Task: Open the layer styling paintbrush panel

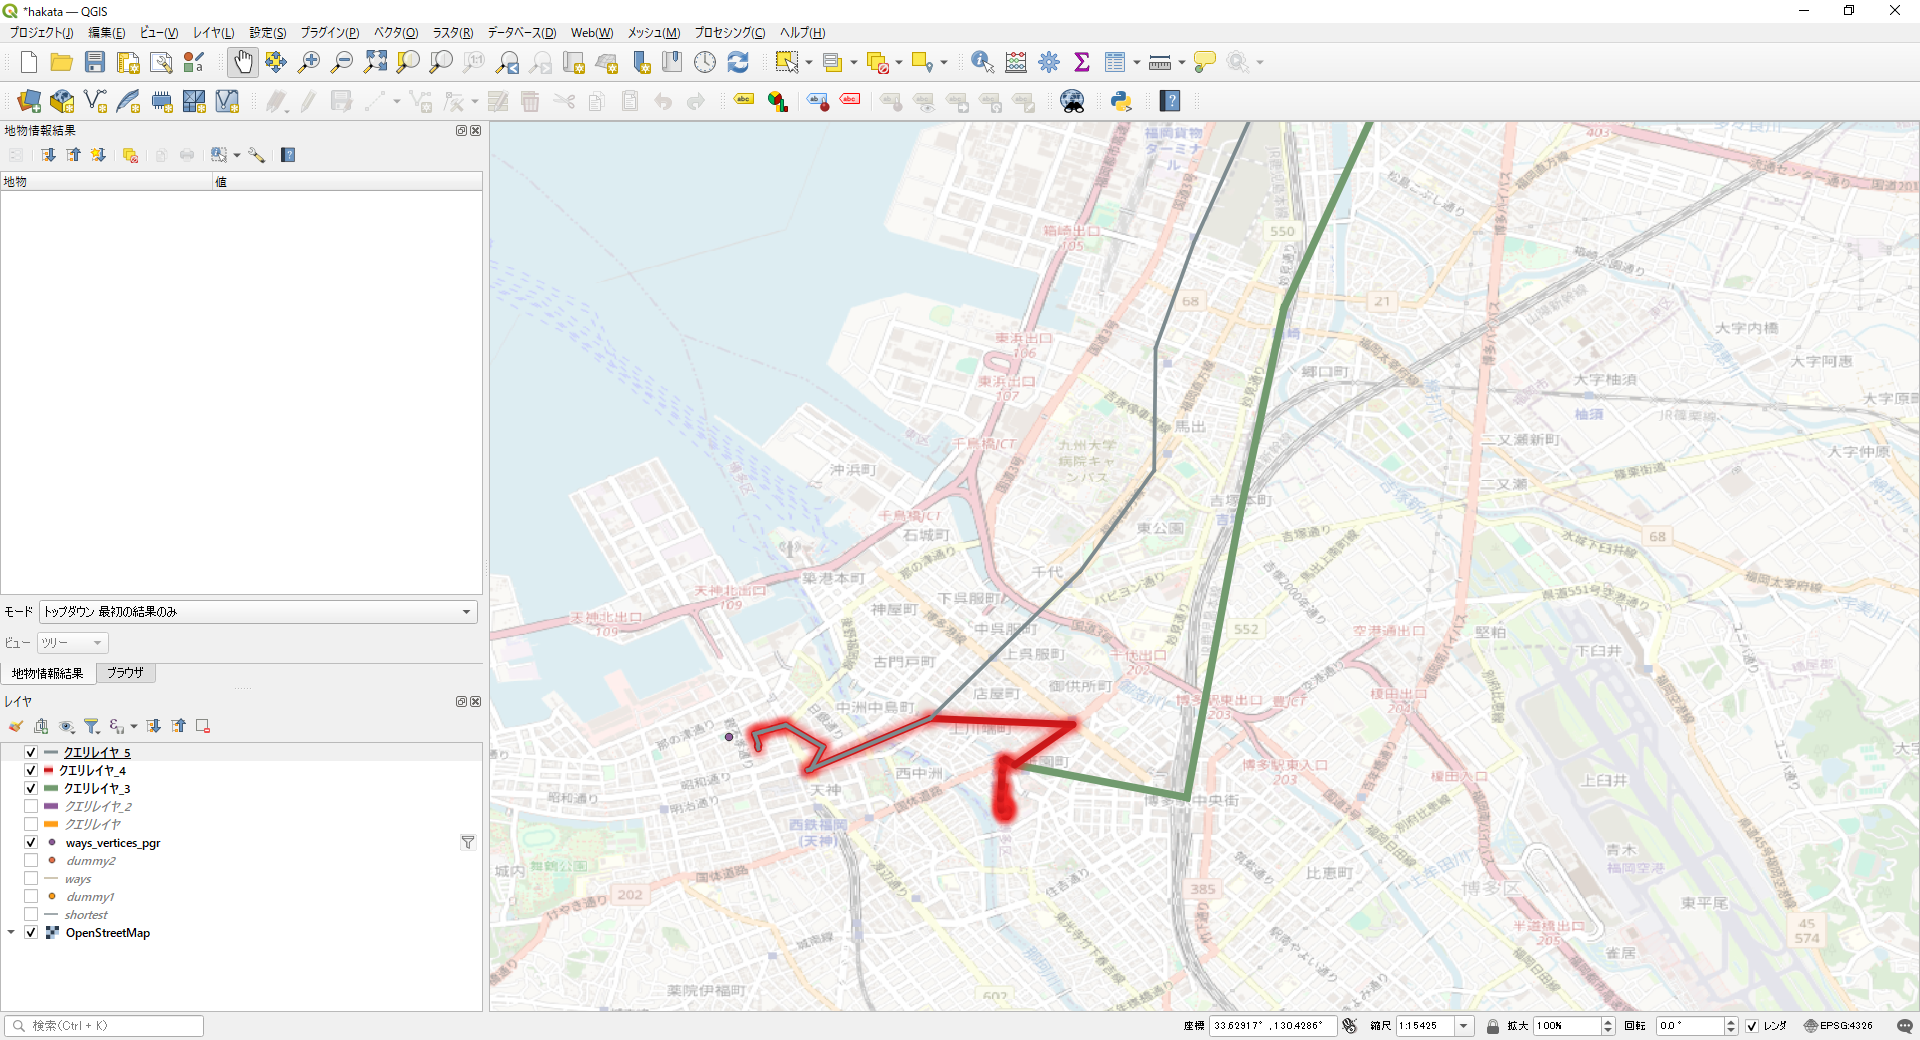Action: (16, 726)
